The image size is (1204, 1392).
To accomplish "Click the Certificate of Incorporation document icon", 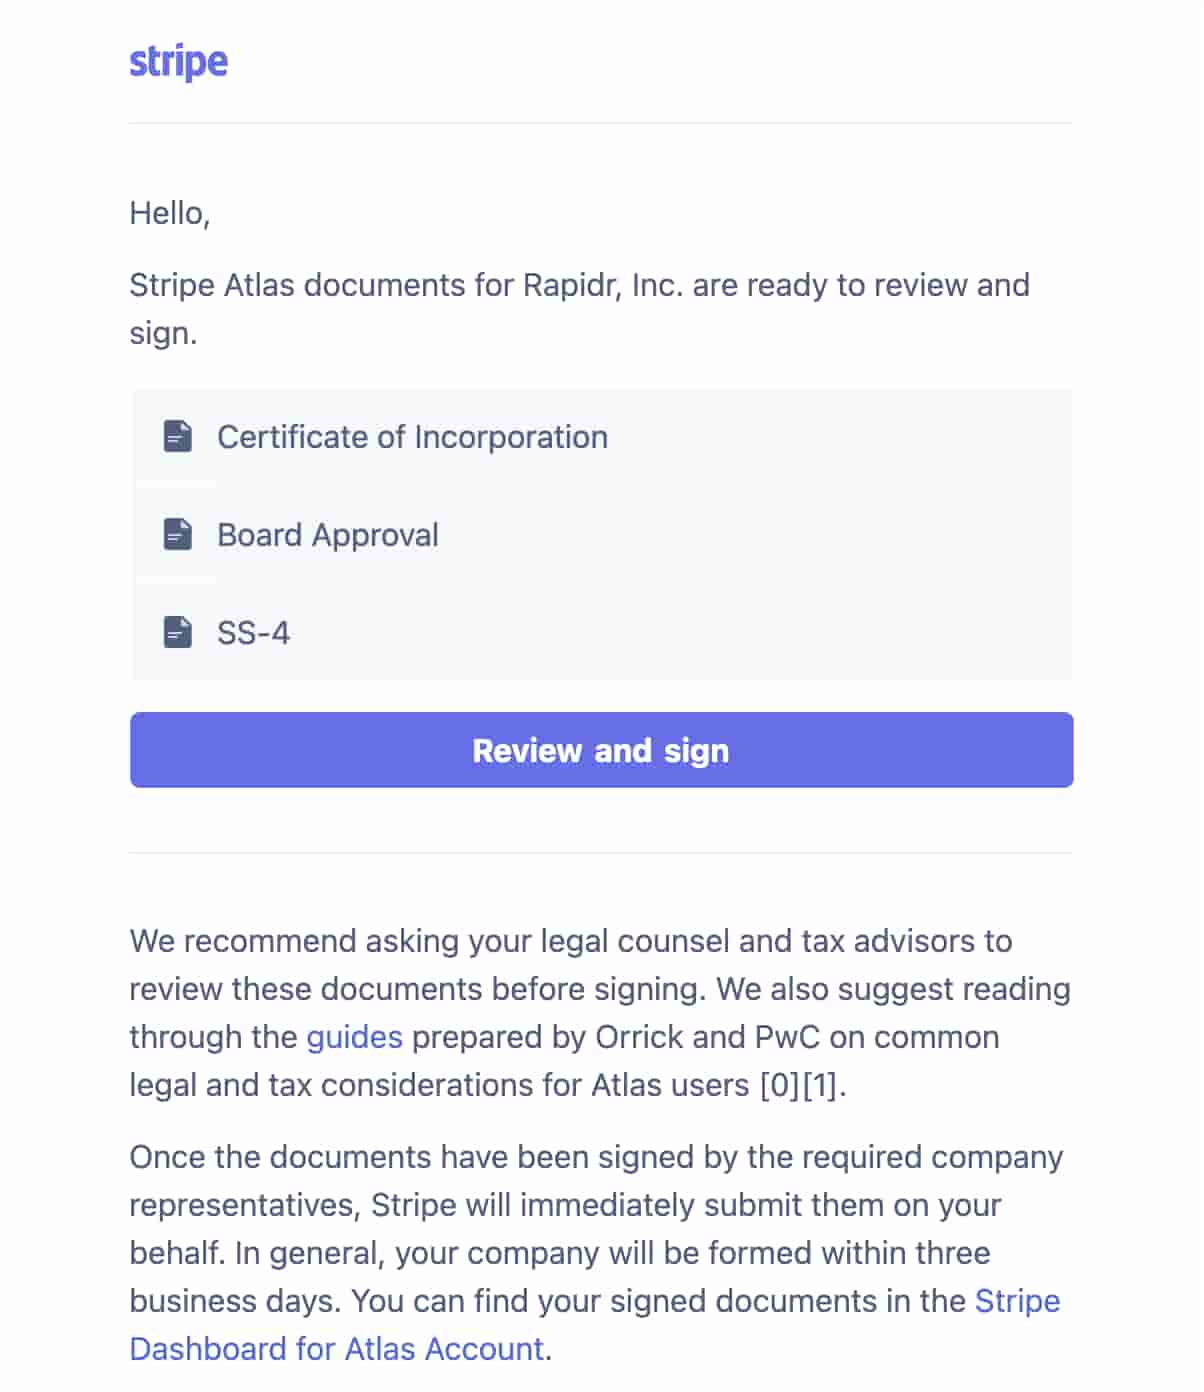I will tap(176, 436).
